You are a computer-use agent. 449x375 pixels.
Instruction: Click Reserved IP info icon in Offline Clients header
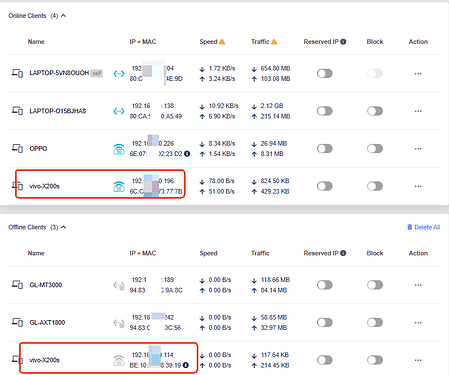click(343, 253)
